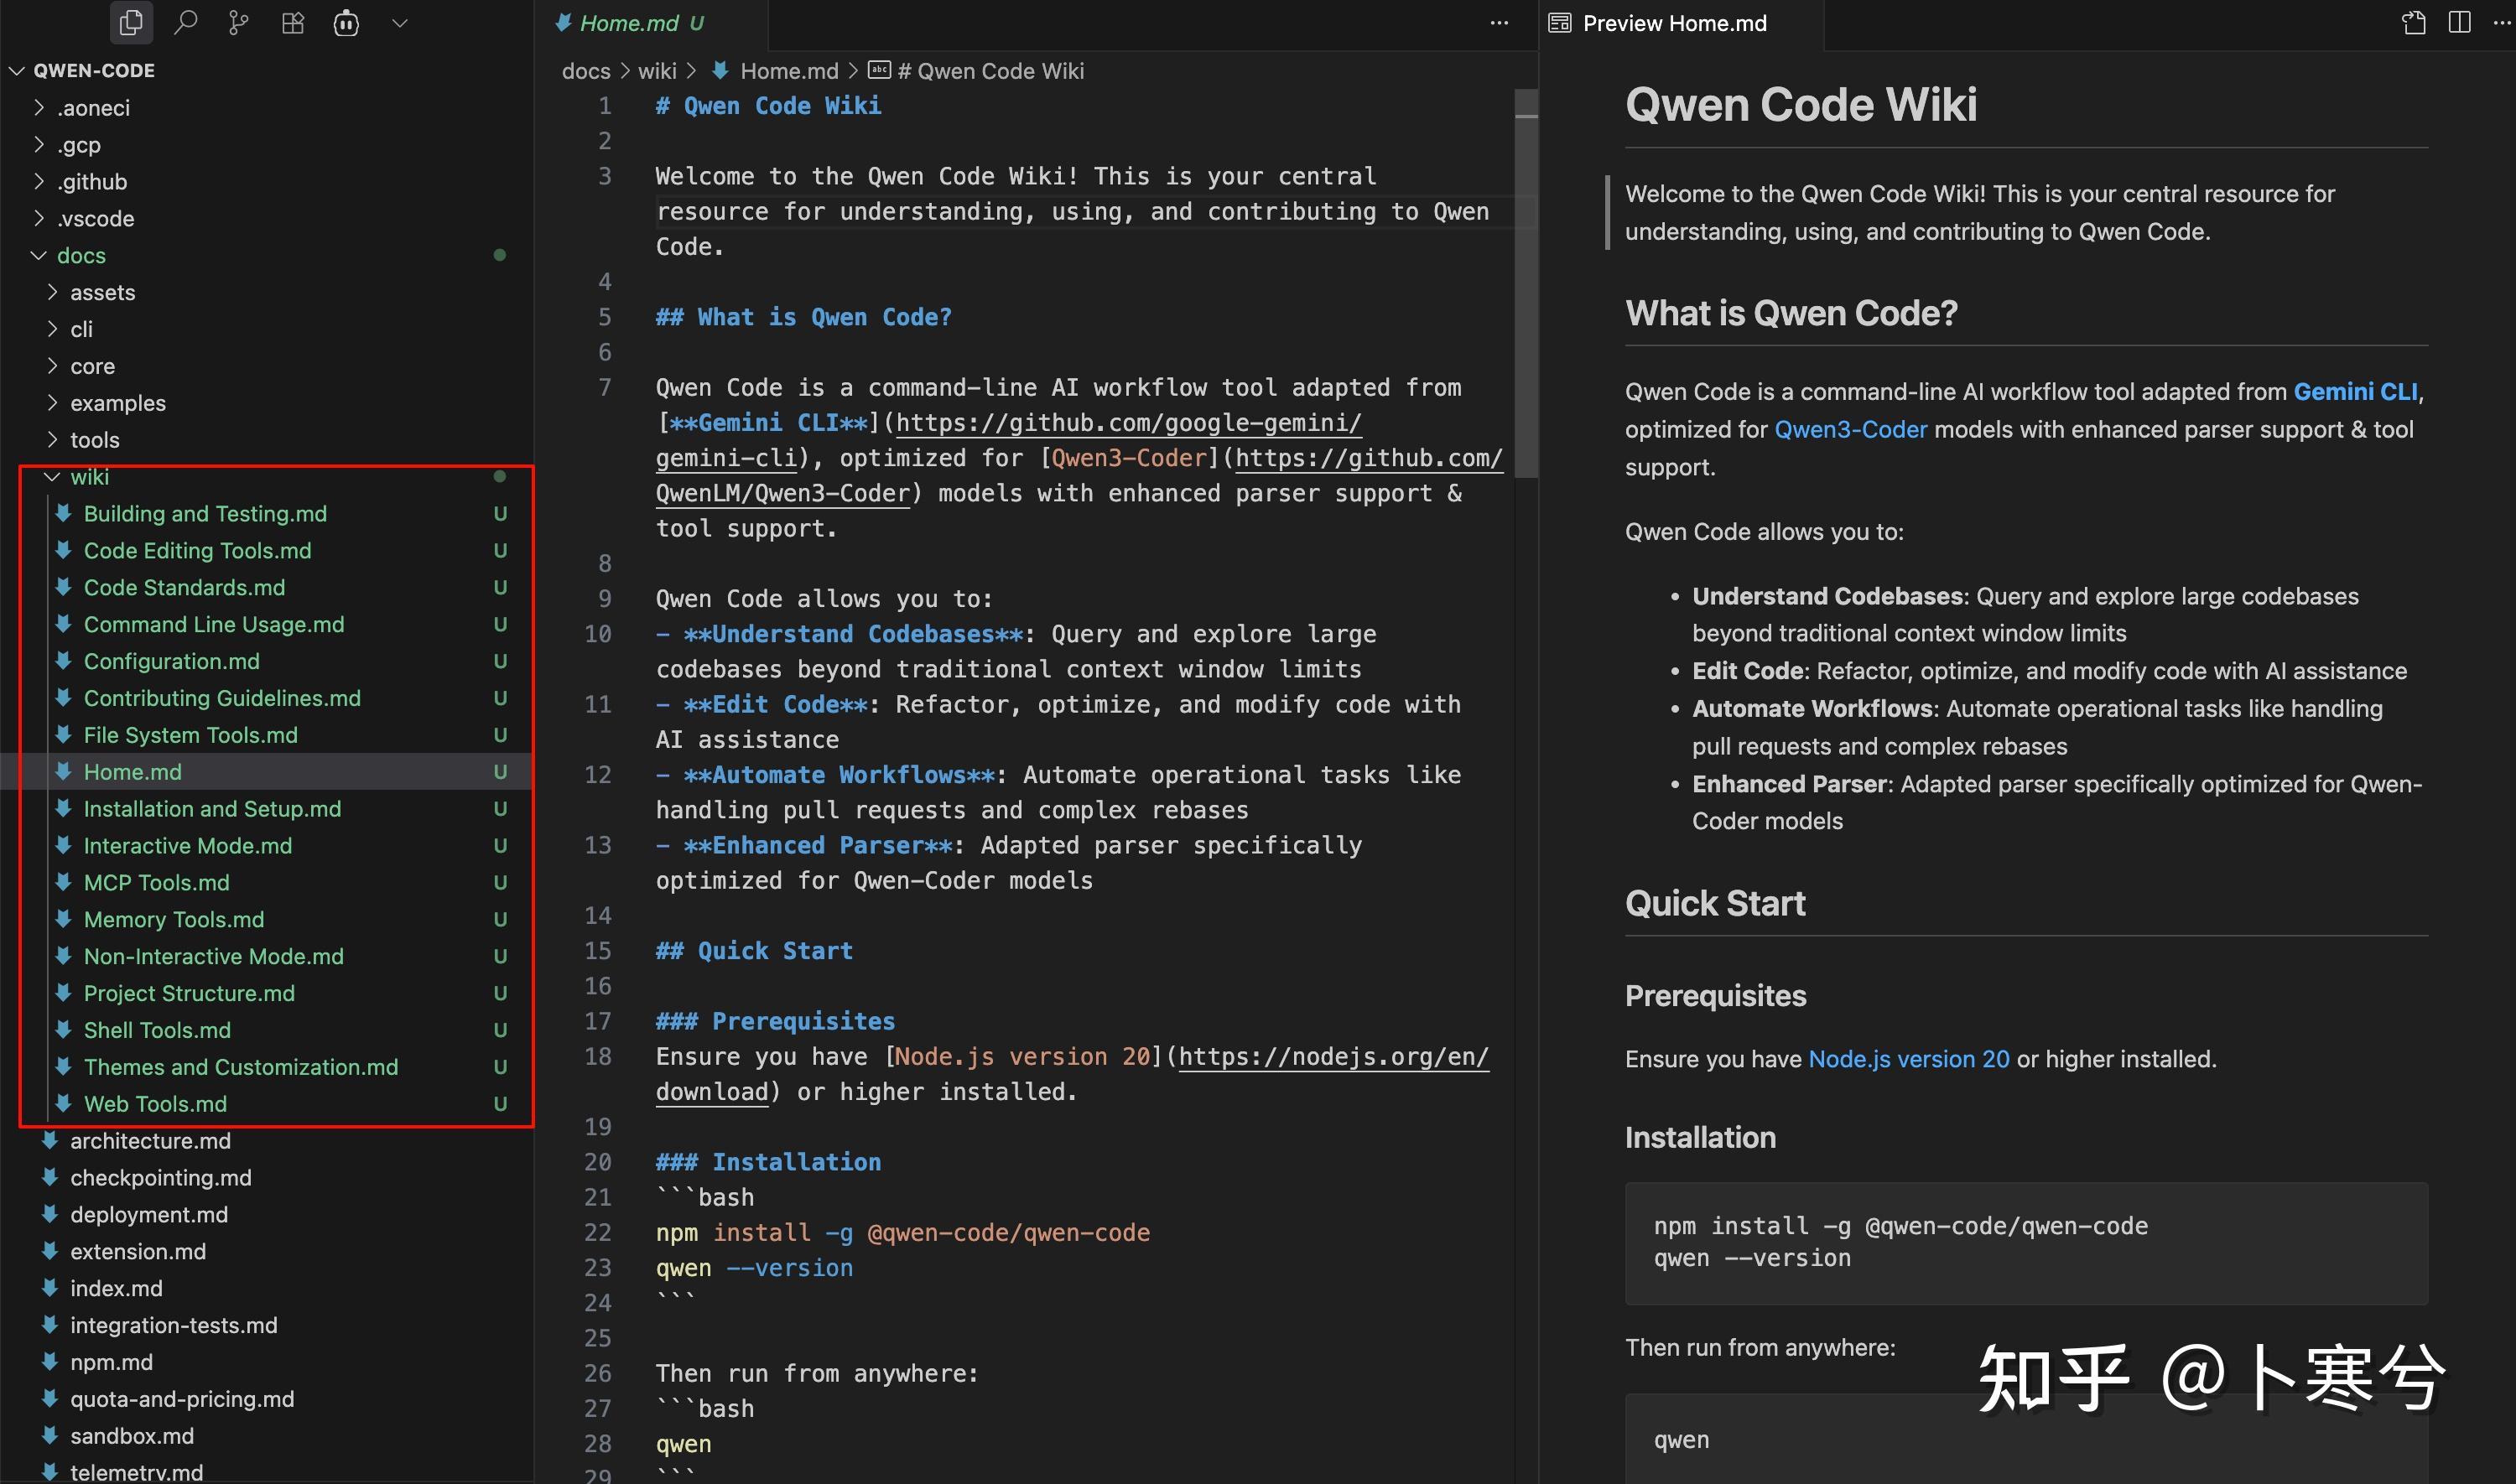Open the Extensions view icon
2516x1484 pixels.
[x=292, y=22]
